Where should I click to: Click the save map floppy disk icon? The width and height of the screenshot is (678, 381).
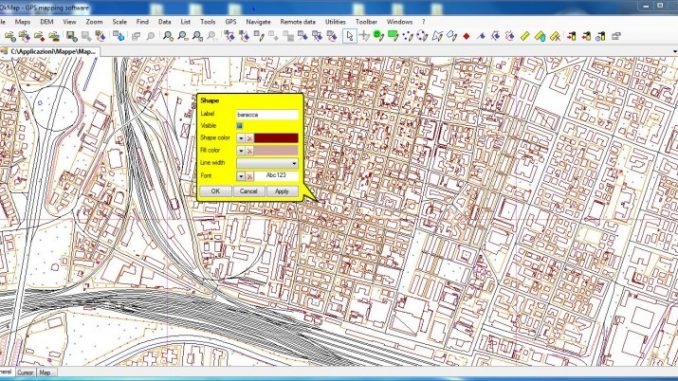click(x=71, y=36)
